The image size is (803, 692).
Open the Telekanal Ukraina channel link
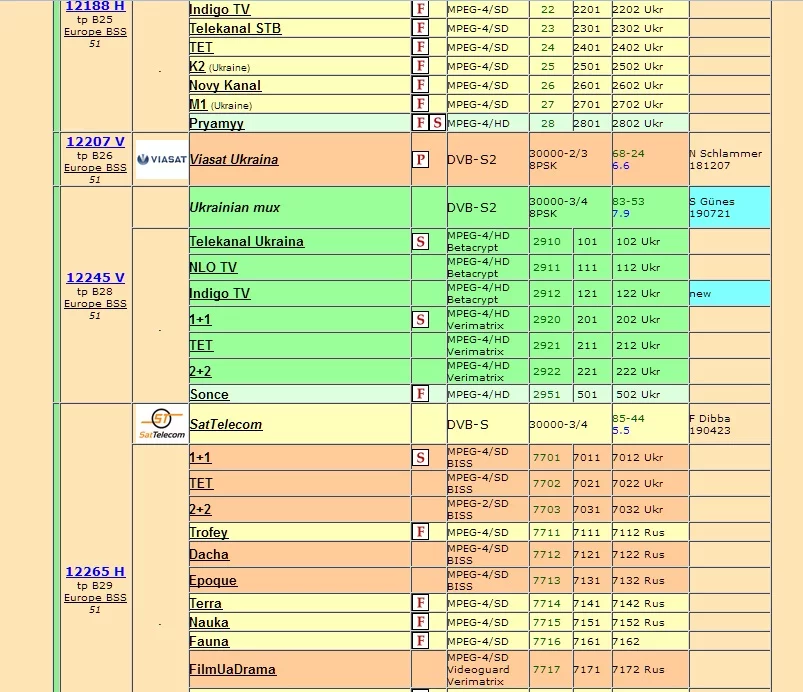tap(246, 241)
